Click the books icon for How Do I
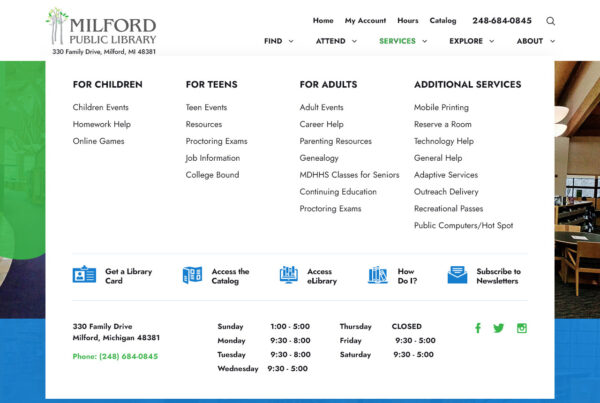Viewport: 600px width, 403px height. [x=378, y=275]
